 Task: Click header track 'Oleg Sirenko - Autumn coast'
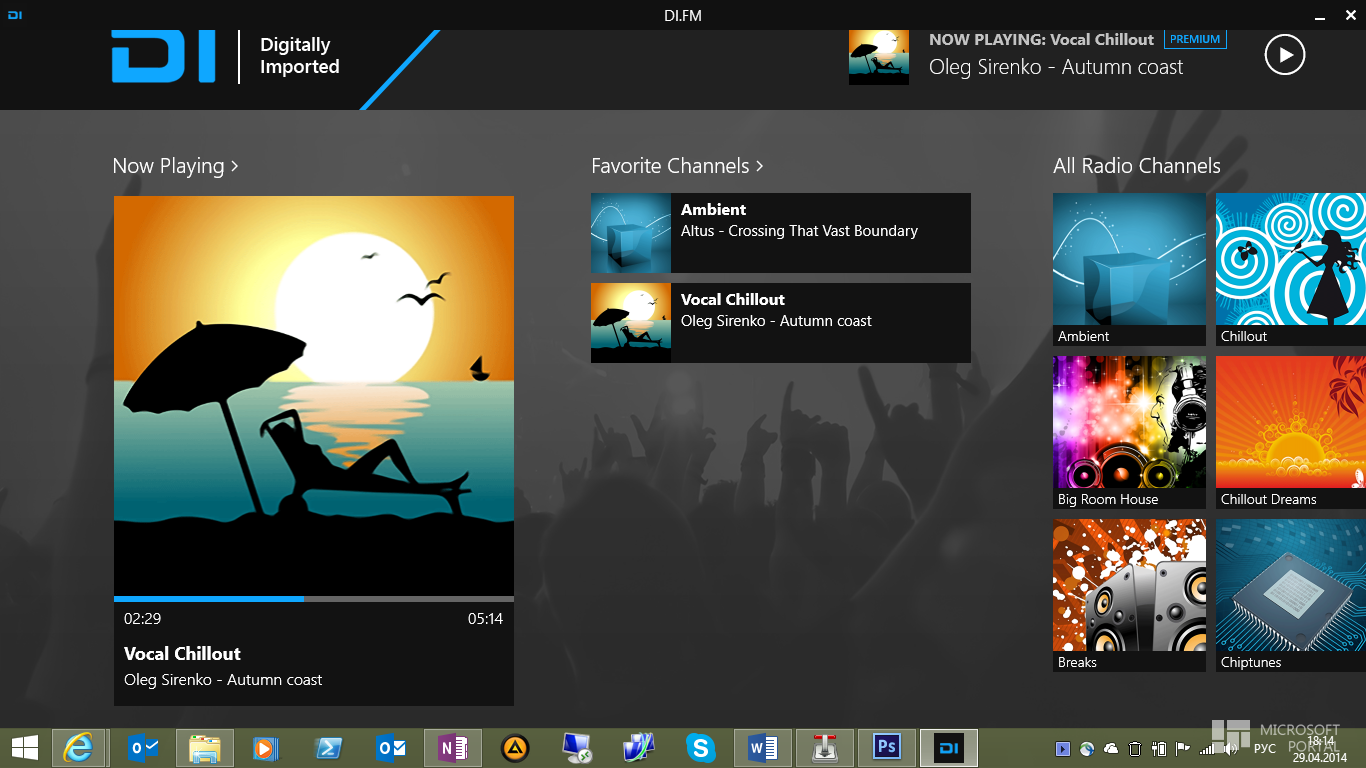click(x=1056, y=67)
